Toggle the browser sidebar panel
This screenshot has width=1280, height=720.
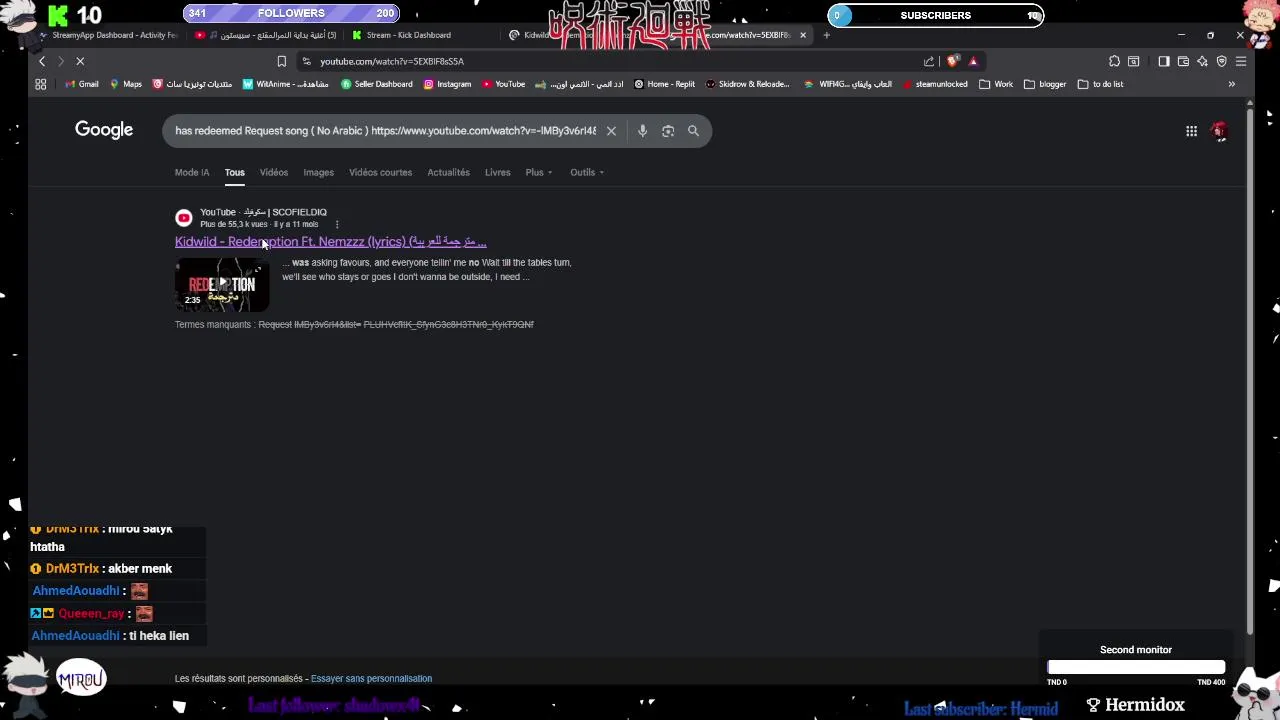[x=1164, y=61]
